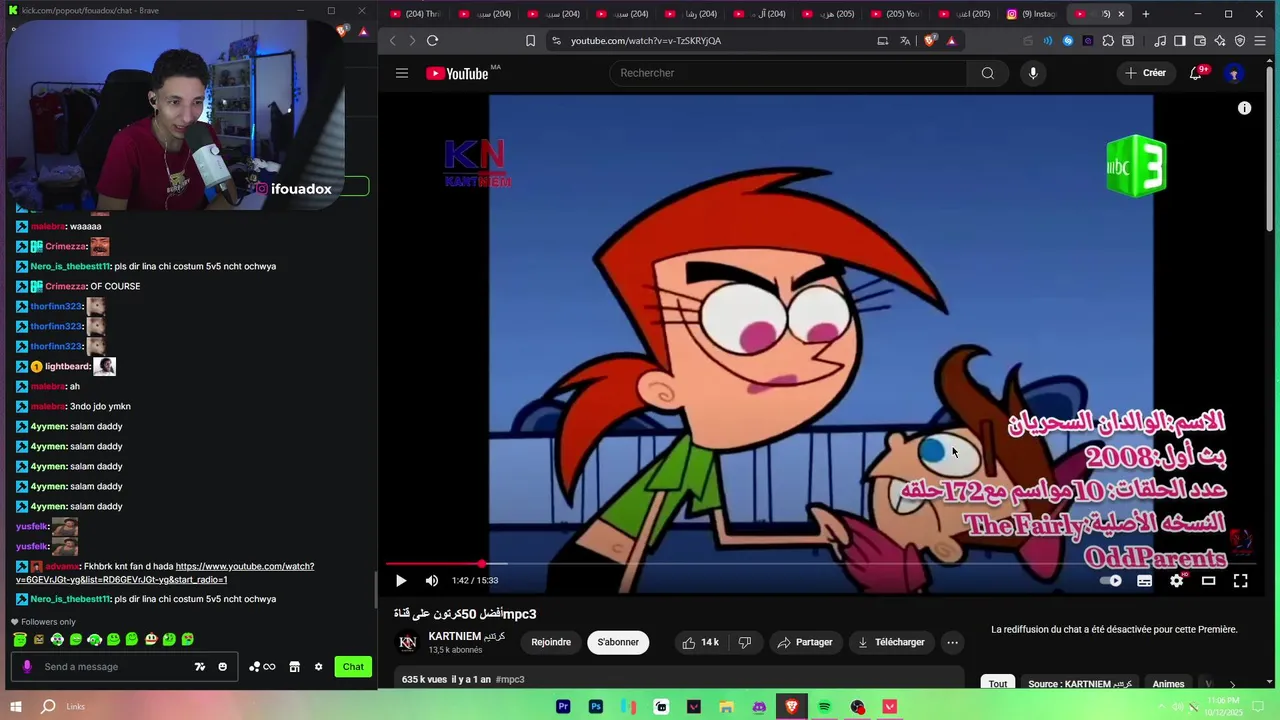The image size is (1280, 720).
Task: Go to the YouTube home logo
Action: [x=457, y=73]
